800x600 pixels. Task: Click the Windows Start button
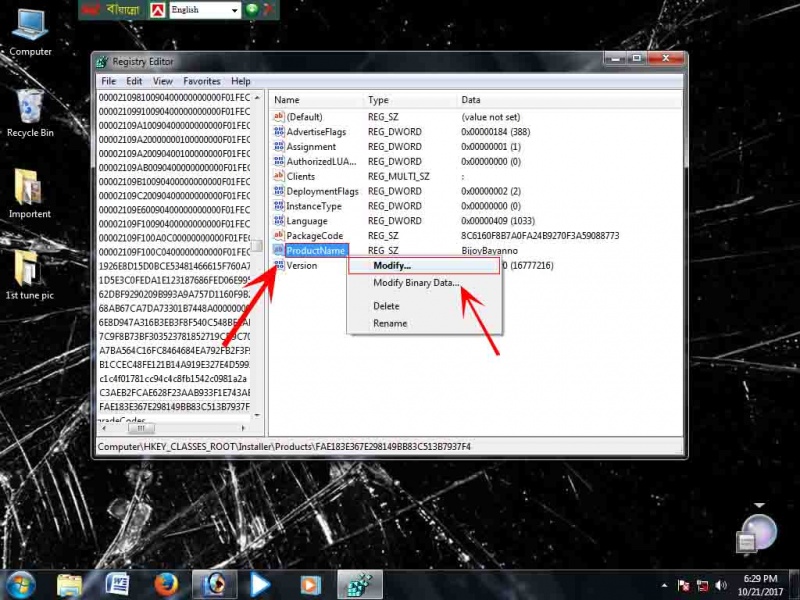(21, 585)
